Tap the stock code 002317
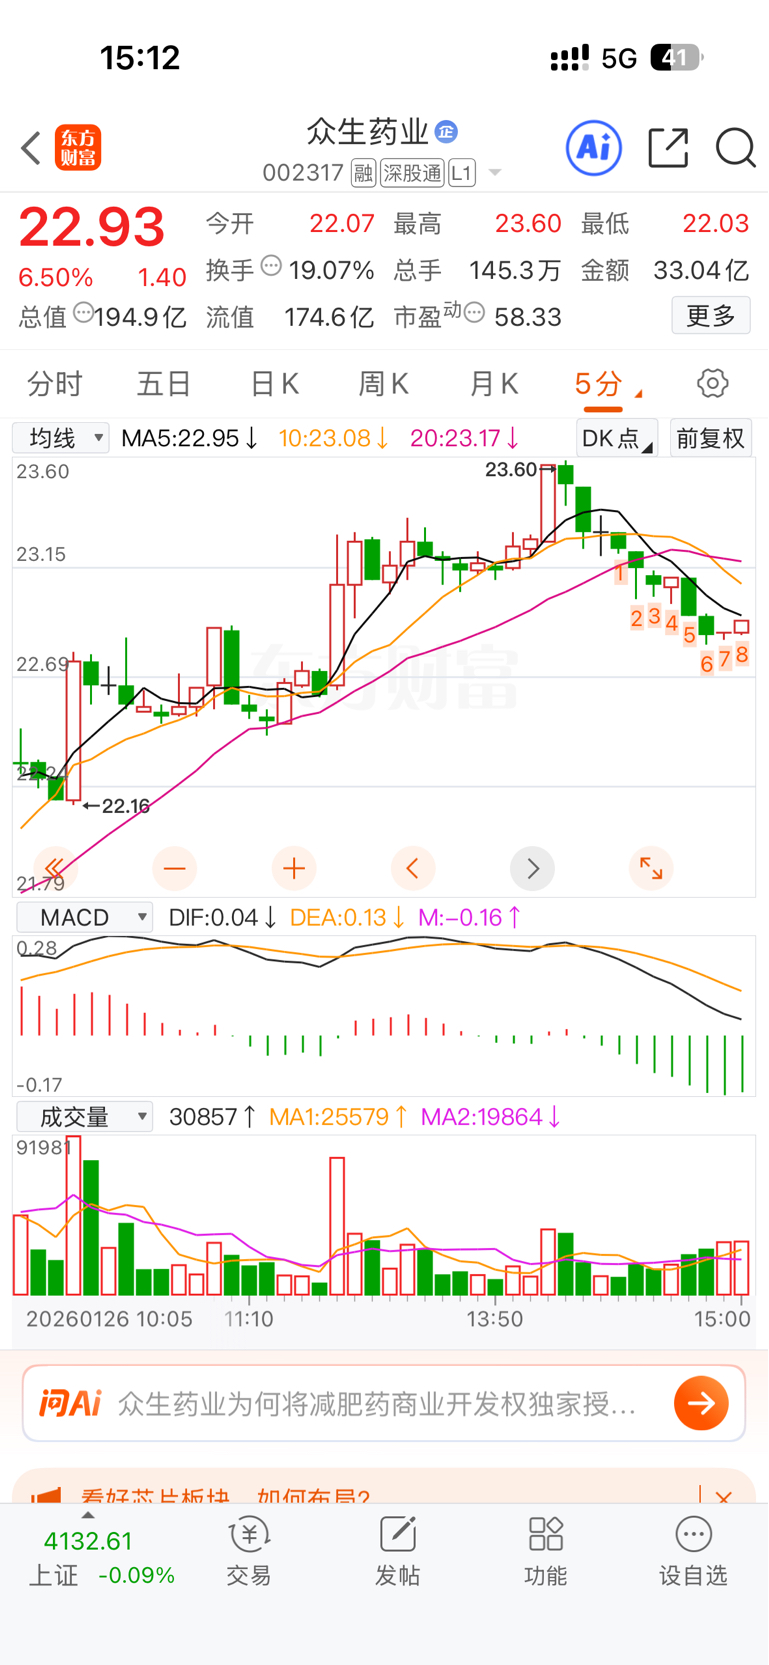Viewport: 769px width, 1665px height. [x=303, y=173]
